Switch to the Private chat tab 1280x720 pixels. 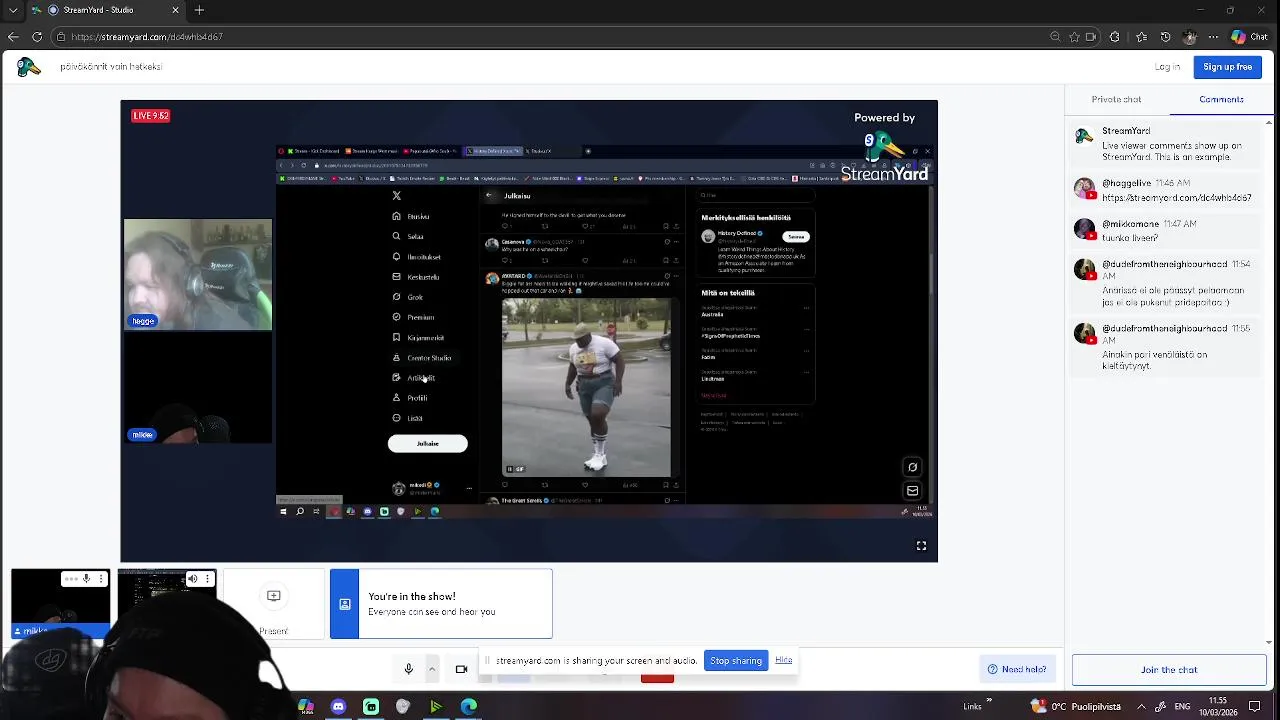point(1116,99)
